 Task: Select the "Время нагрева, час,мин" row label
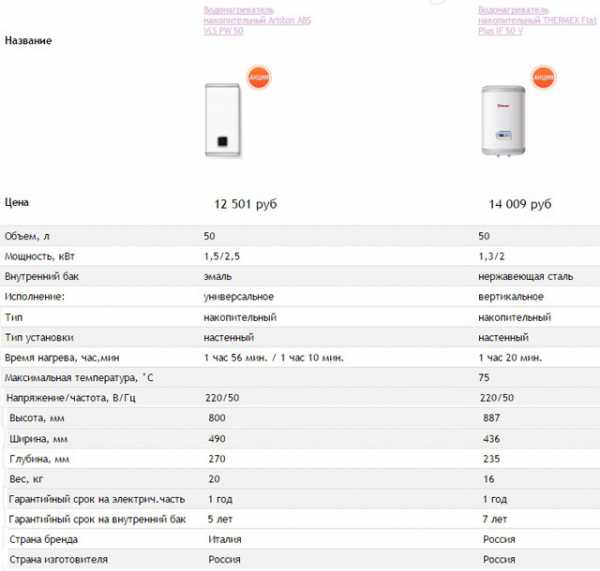62,358
